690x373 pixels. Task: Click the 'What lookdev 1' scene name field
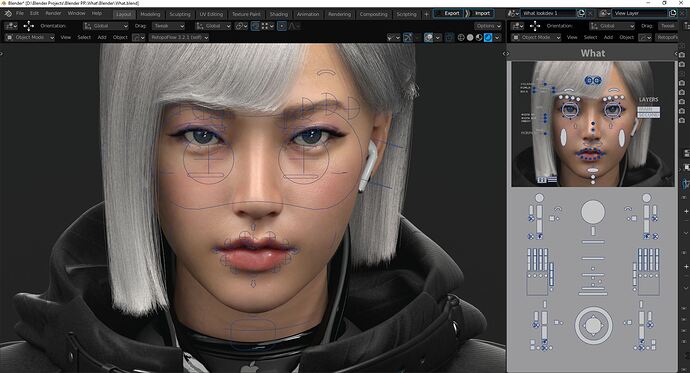coord(548,14)
